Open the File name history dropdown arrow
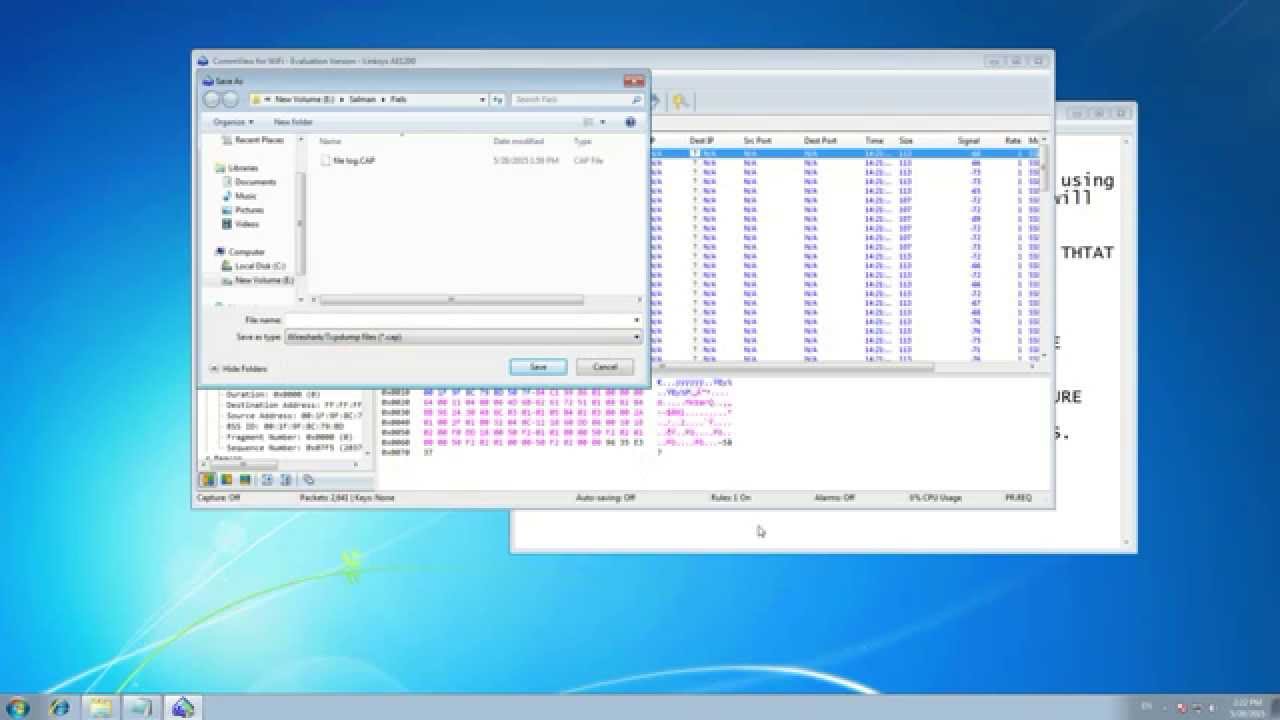 point(637,320)
